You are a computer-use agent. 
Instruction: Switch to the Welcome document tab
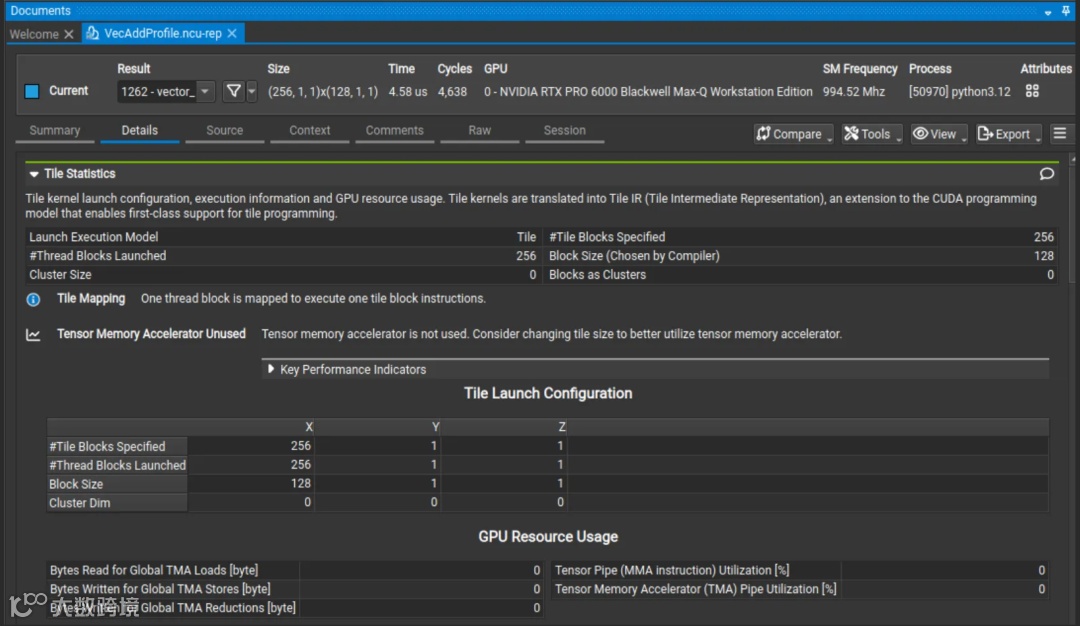pyautogui.click(x=34, y=34)
